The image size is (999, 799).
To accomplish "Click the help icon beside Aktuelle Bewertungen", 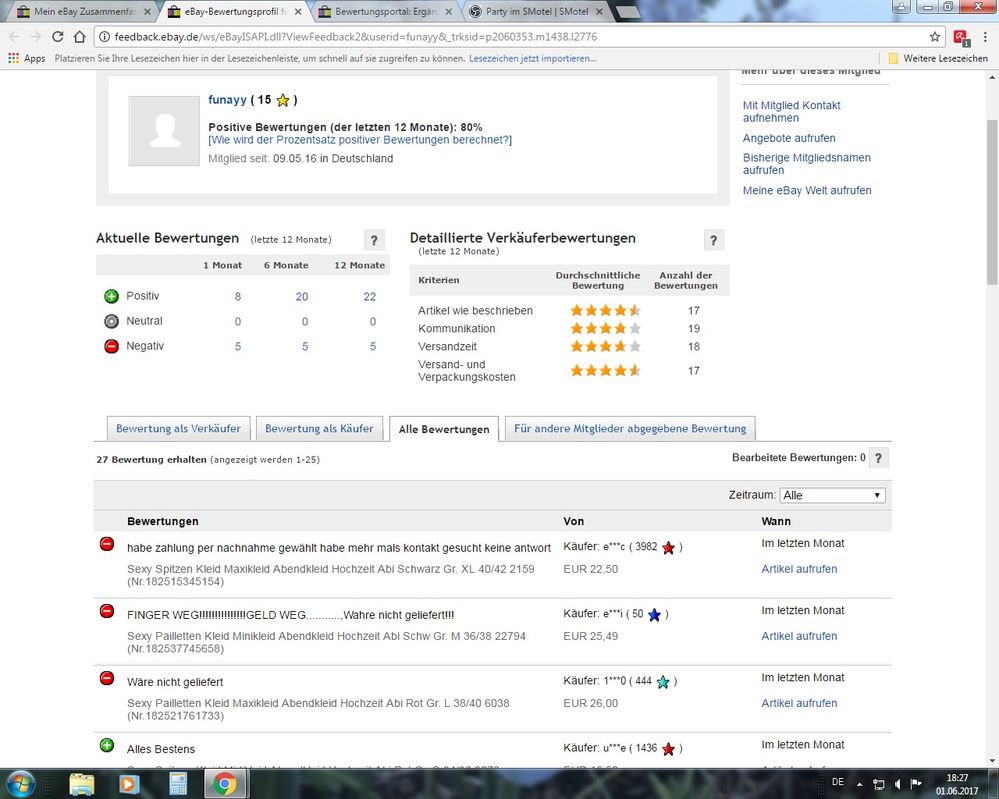I will 373,240.
